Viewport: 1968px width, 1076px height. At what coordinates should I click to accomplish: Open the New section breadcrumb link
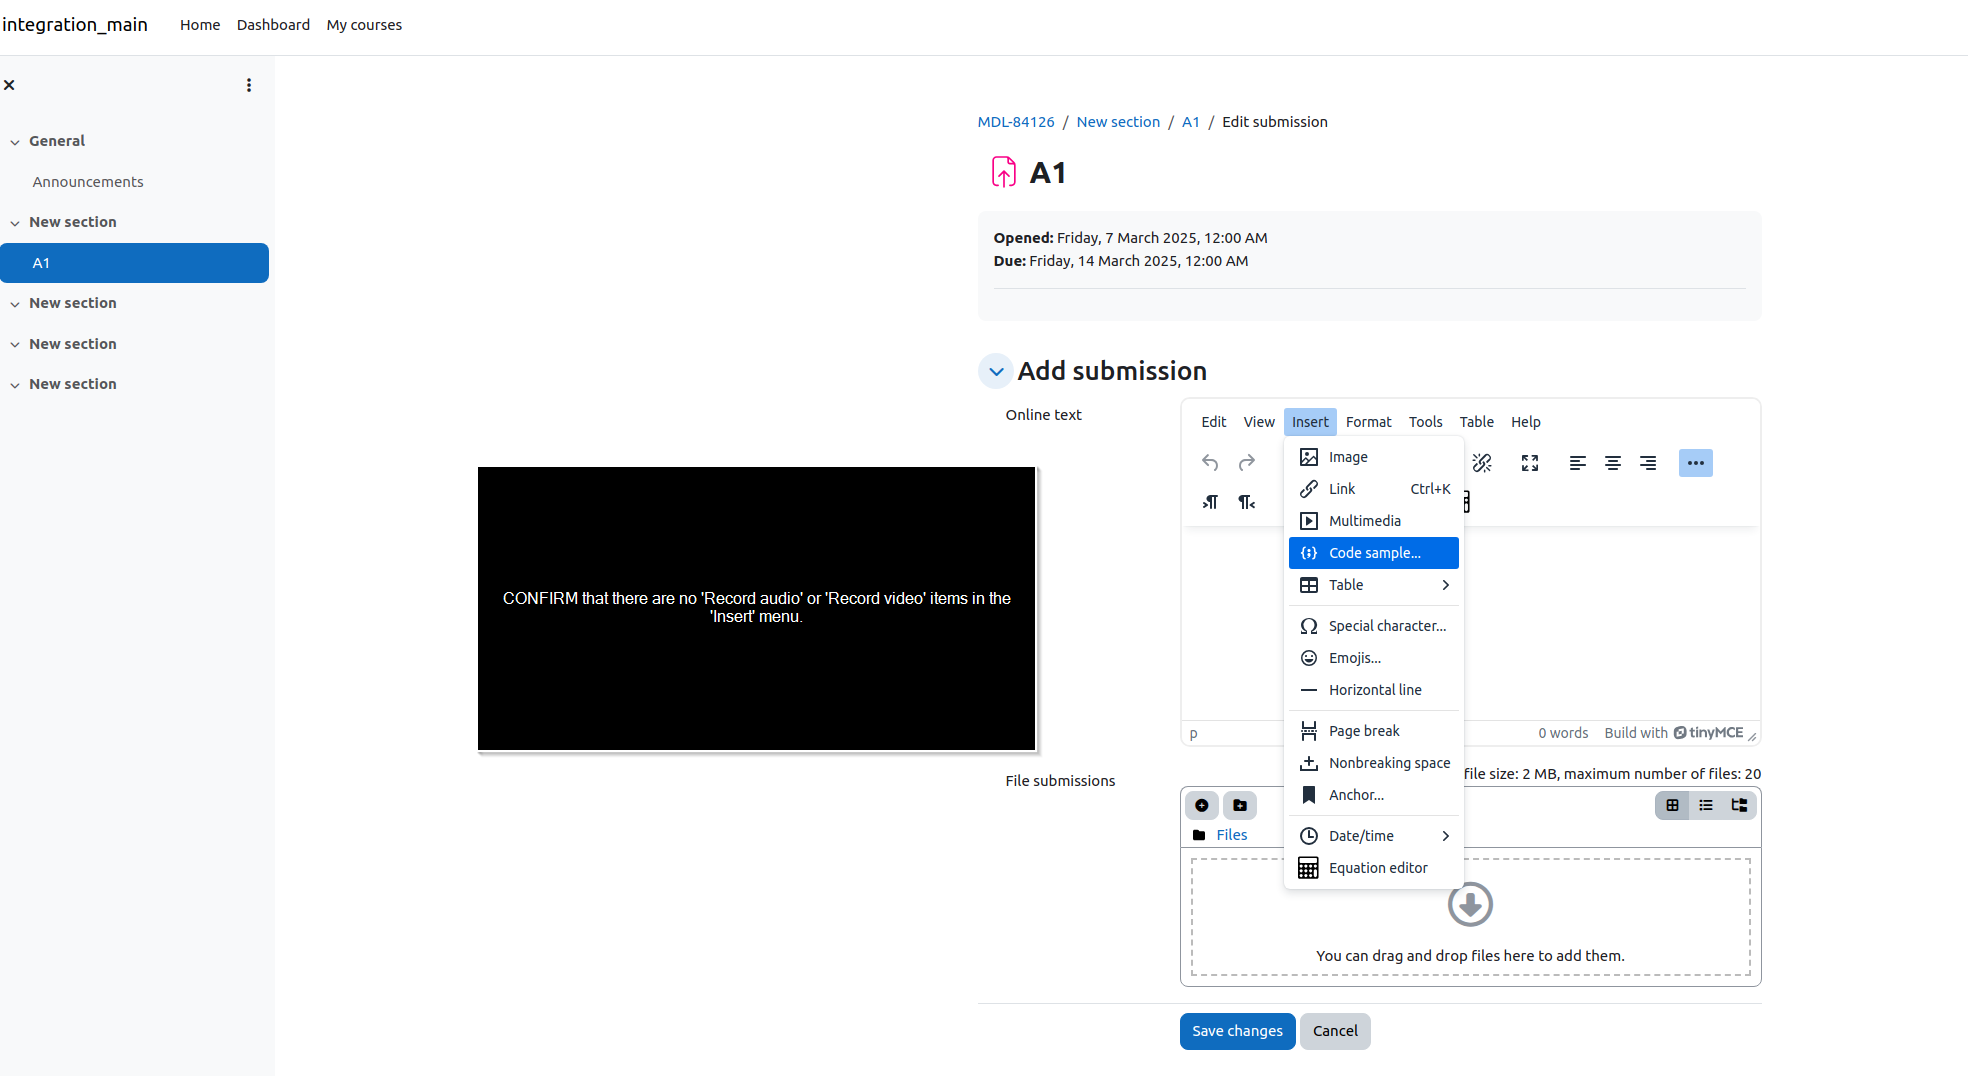point(1118,122)
